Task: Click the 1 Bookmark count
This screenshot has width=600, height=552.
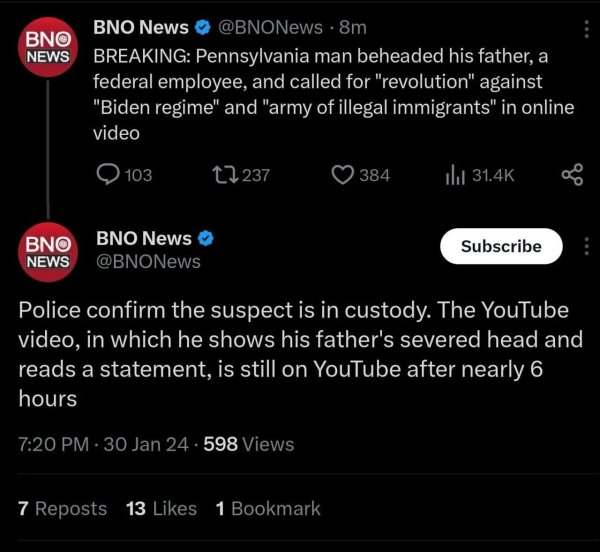Action: (268, 509)
